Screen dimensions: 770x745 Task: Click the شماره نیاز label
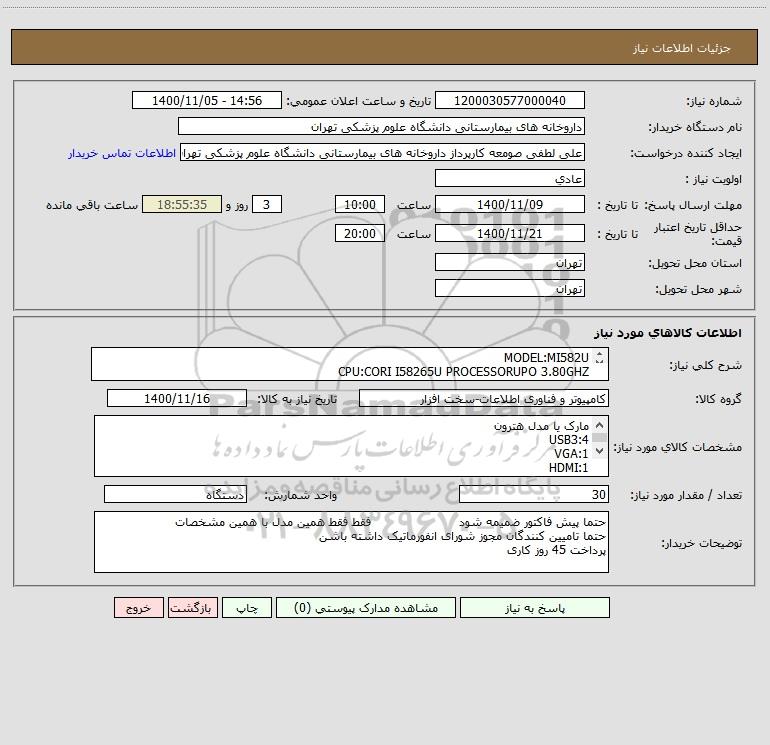point(714,101)
